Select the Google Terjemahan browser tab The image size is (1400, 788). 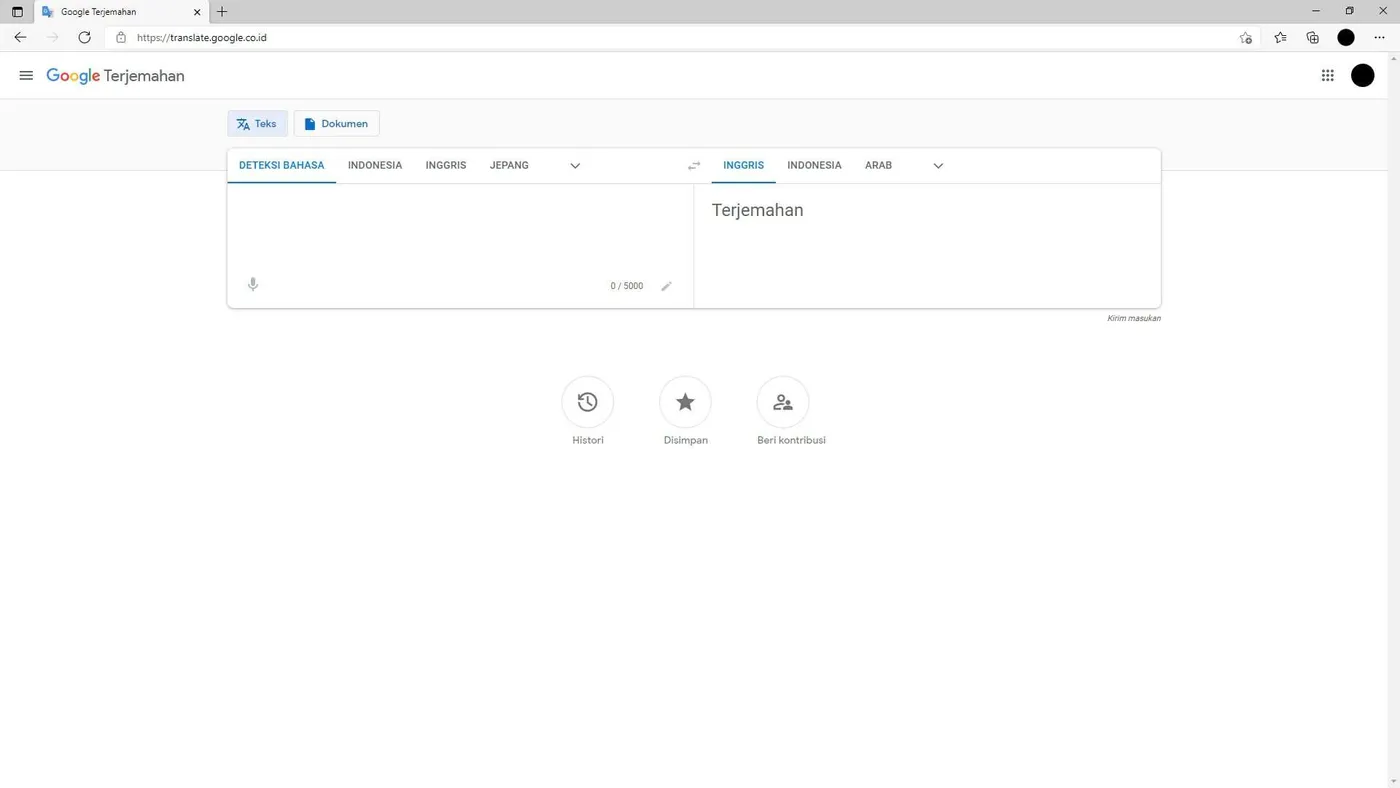(121, 12)
